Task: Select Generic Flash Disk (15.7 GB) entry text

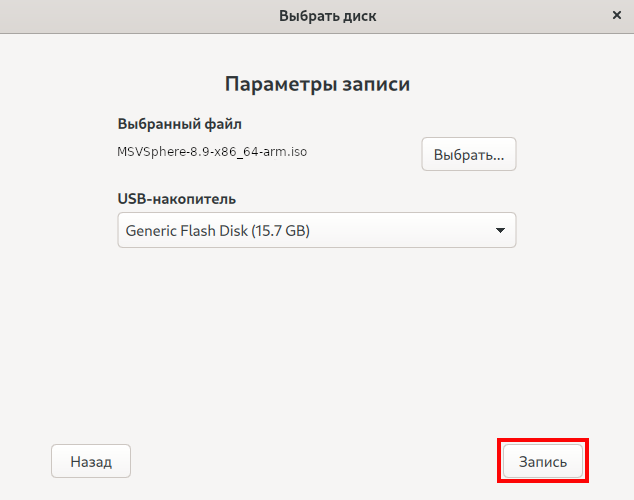Action: point(218,231)
